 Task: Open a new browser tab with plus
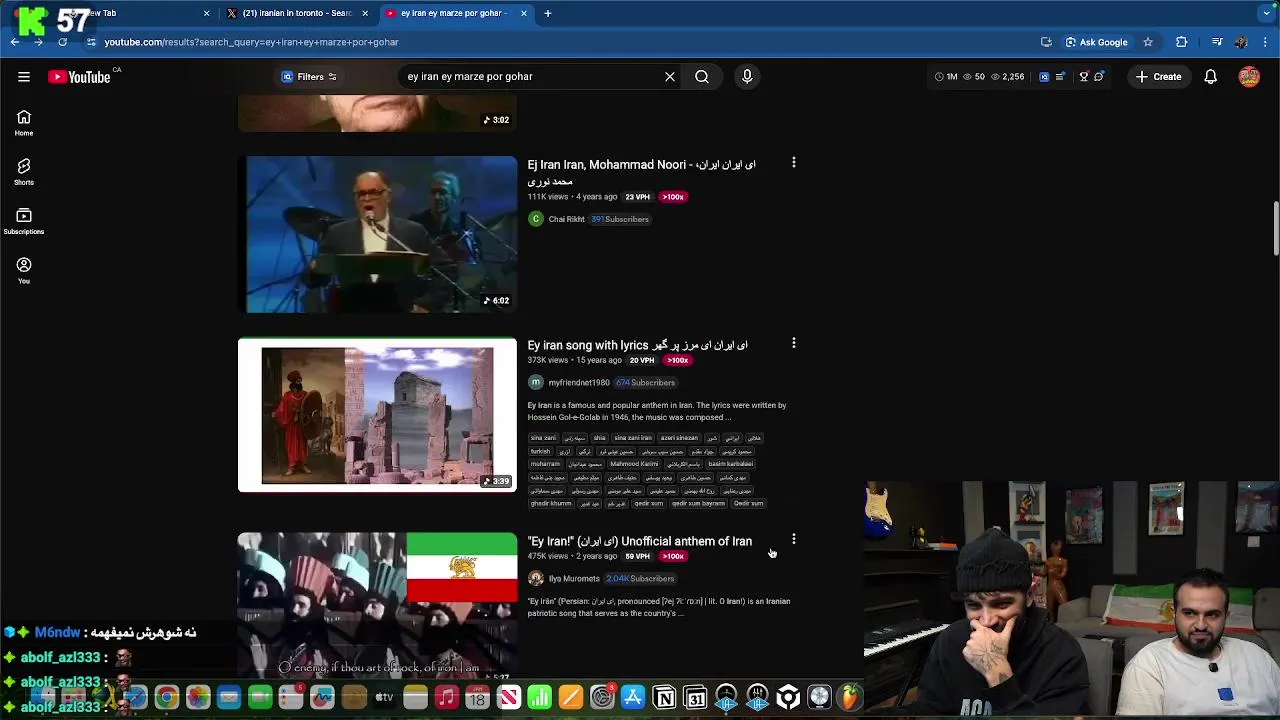[548, 13]
